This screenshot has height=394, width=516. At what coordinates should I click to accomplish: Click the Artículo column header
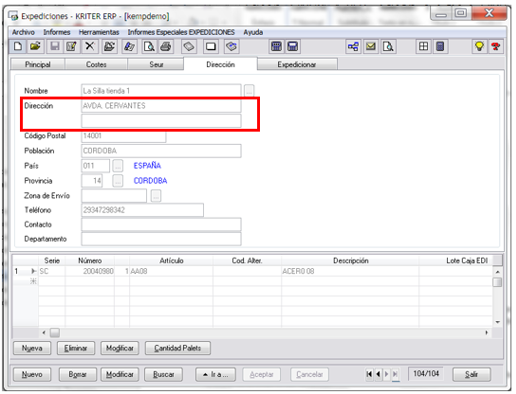171,261
